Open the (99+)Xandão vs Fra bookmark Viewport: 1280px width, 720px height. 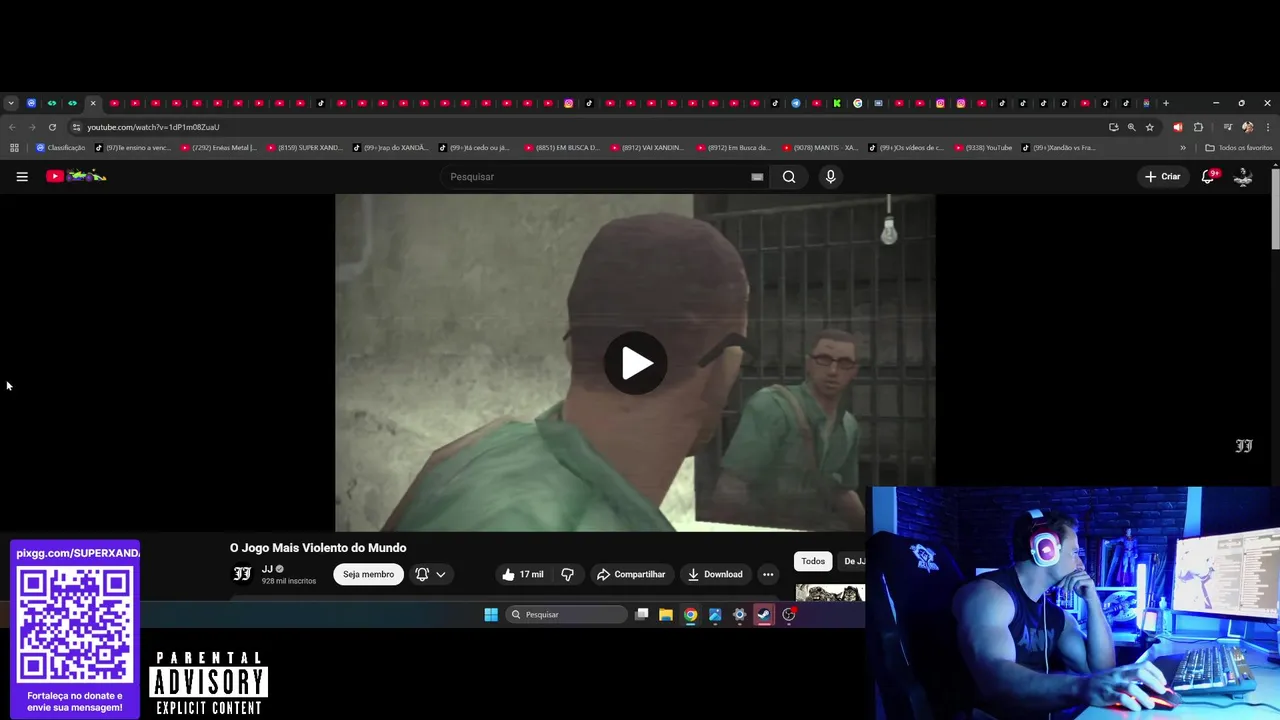click(1058, 148)
